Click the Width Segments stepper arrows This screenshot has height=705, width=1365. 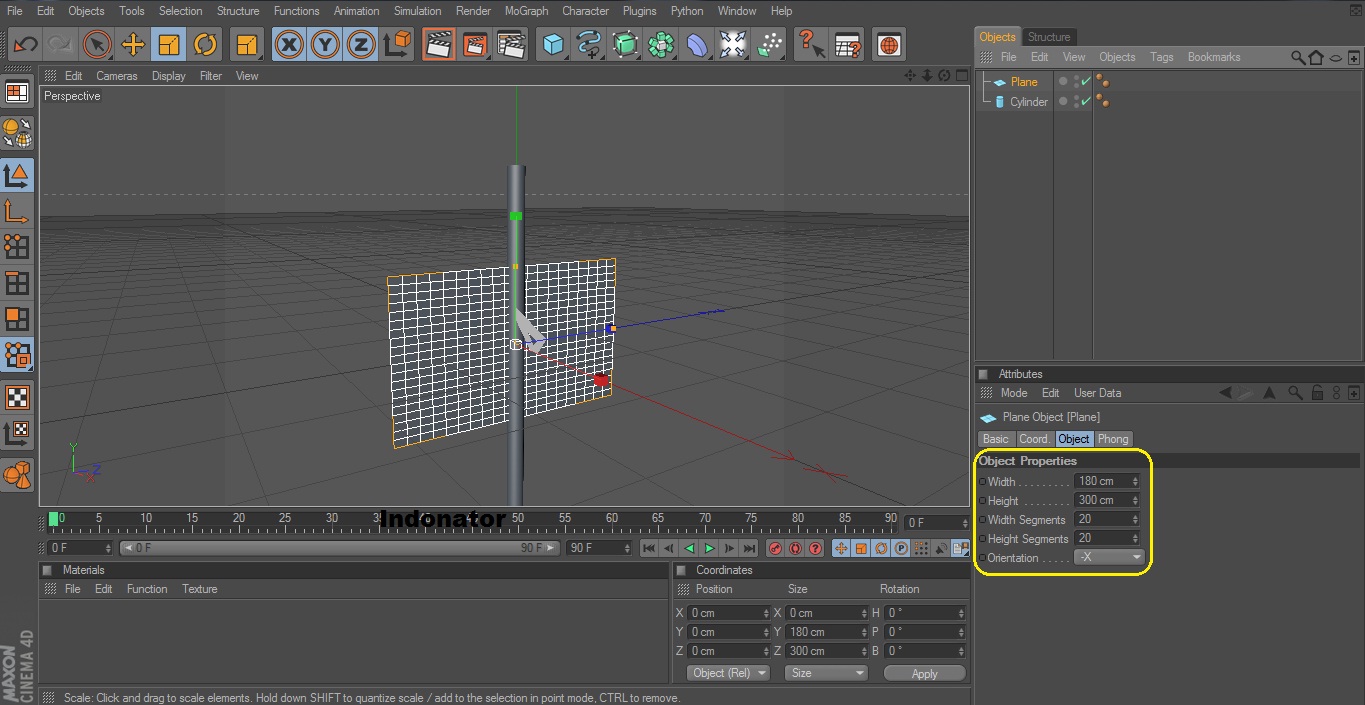point(1134,519)
